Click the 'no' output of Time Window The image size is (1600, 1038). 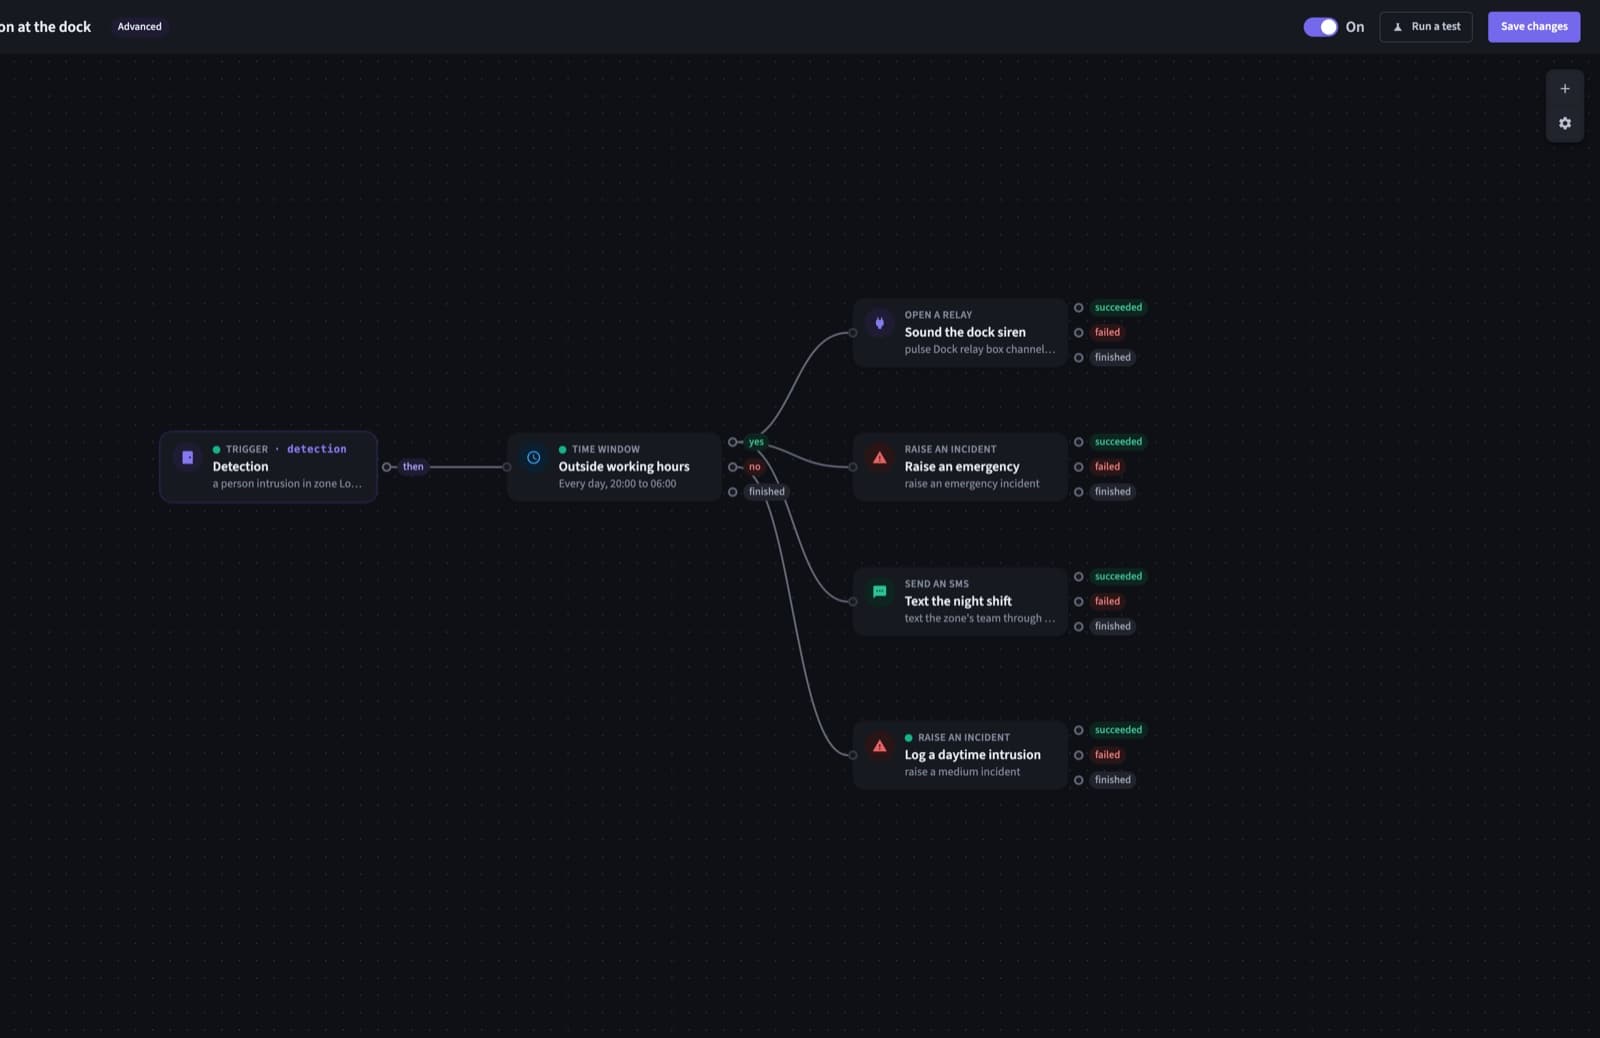tap(733, 467)
